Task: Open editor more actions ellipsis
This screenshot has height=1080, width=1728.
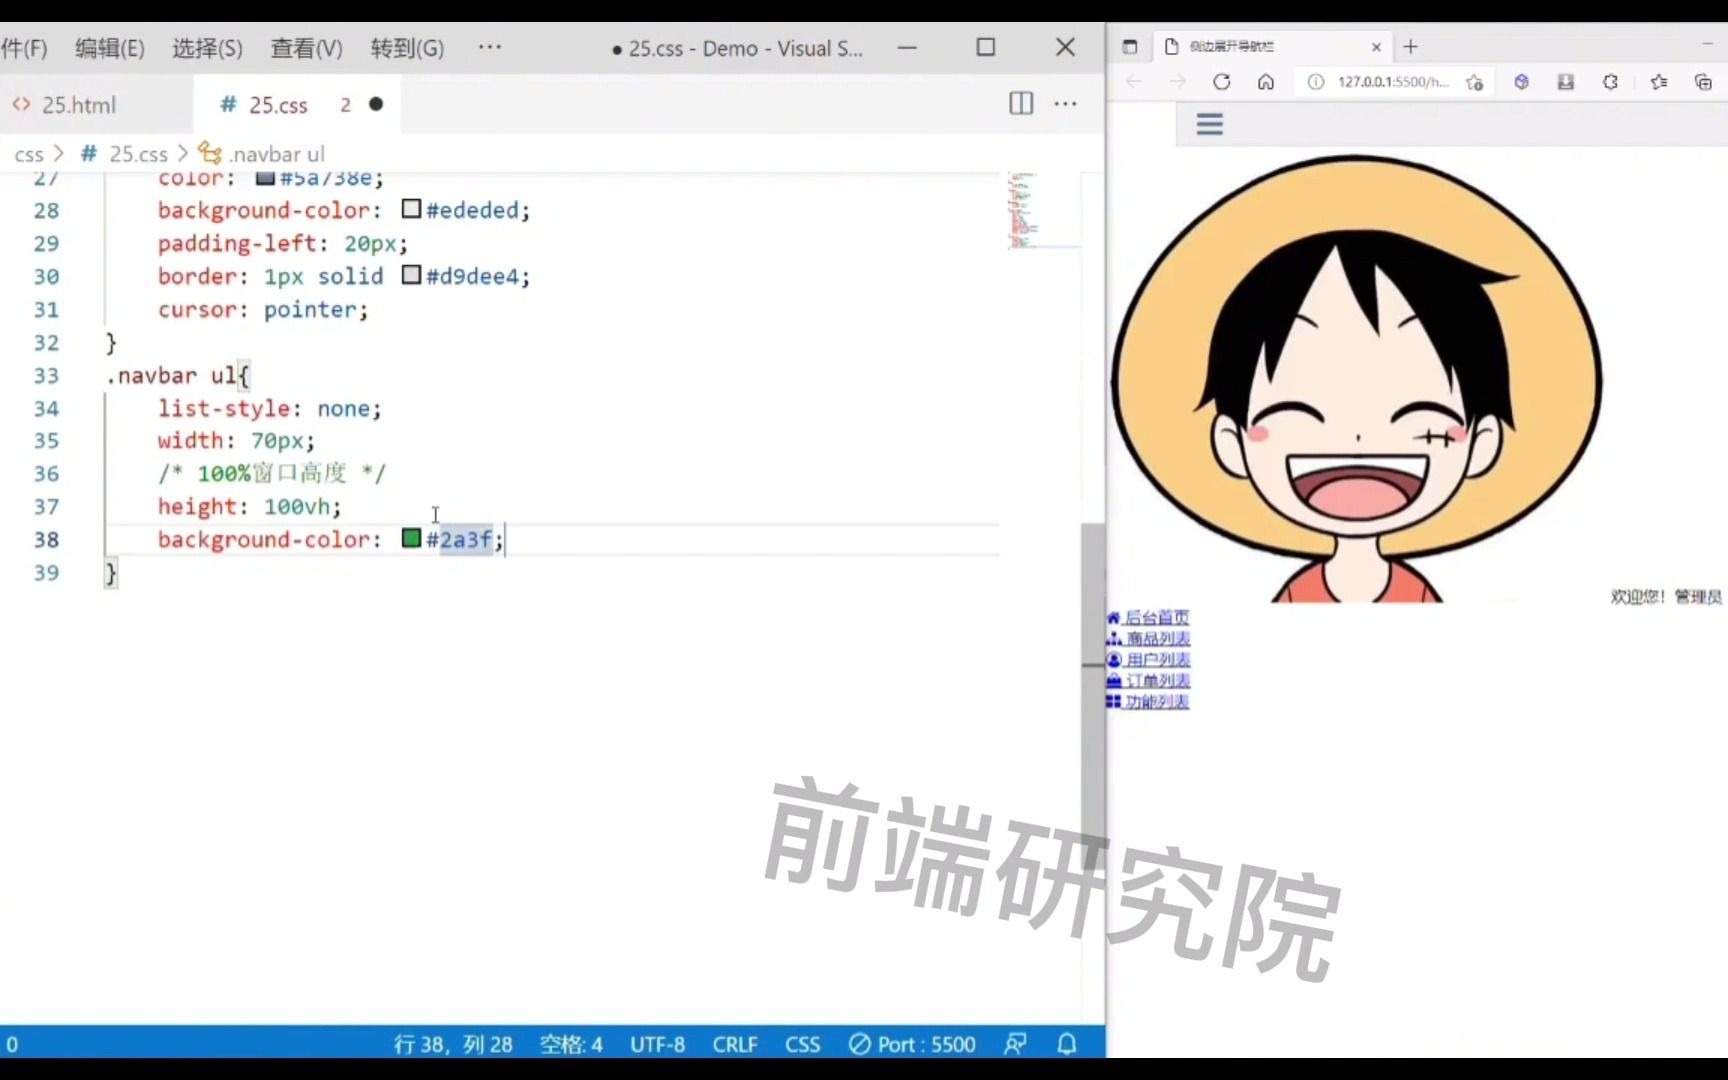Action: [x=1066, y=103]
